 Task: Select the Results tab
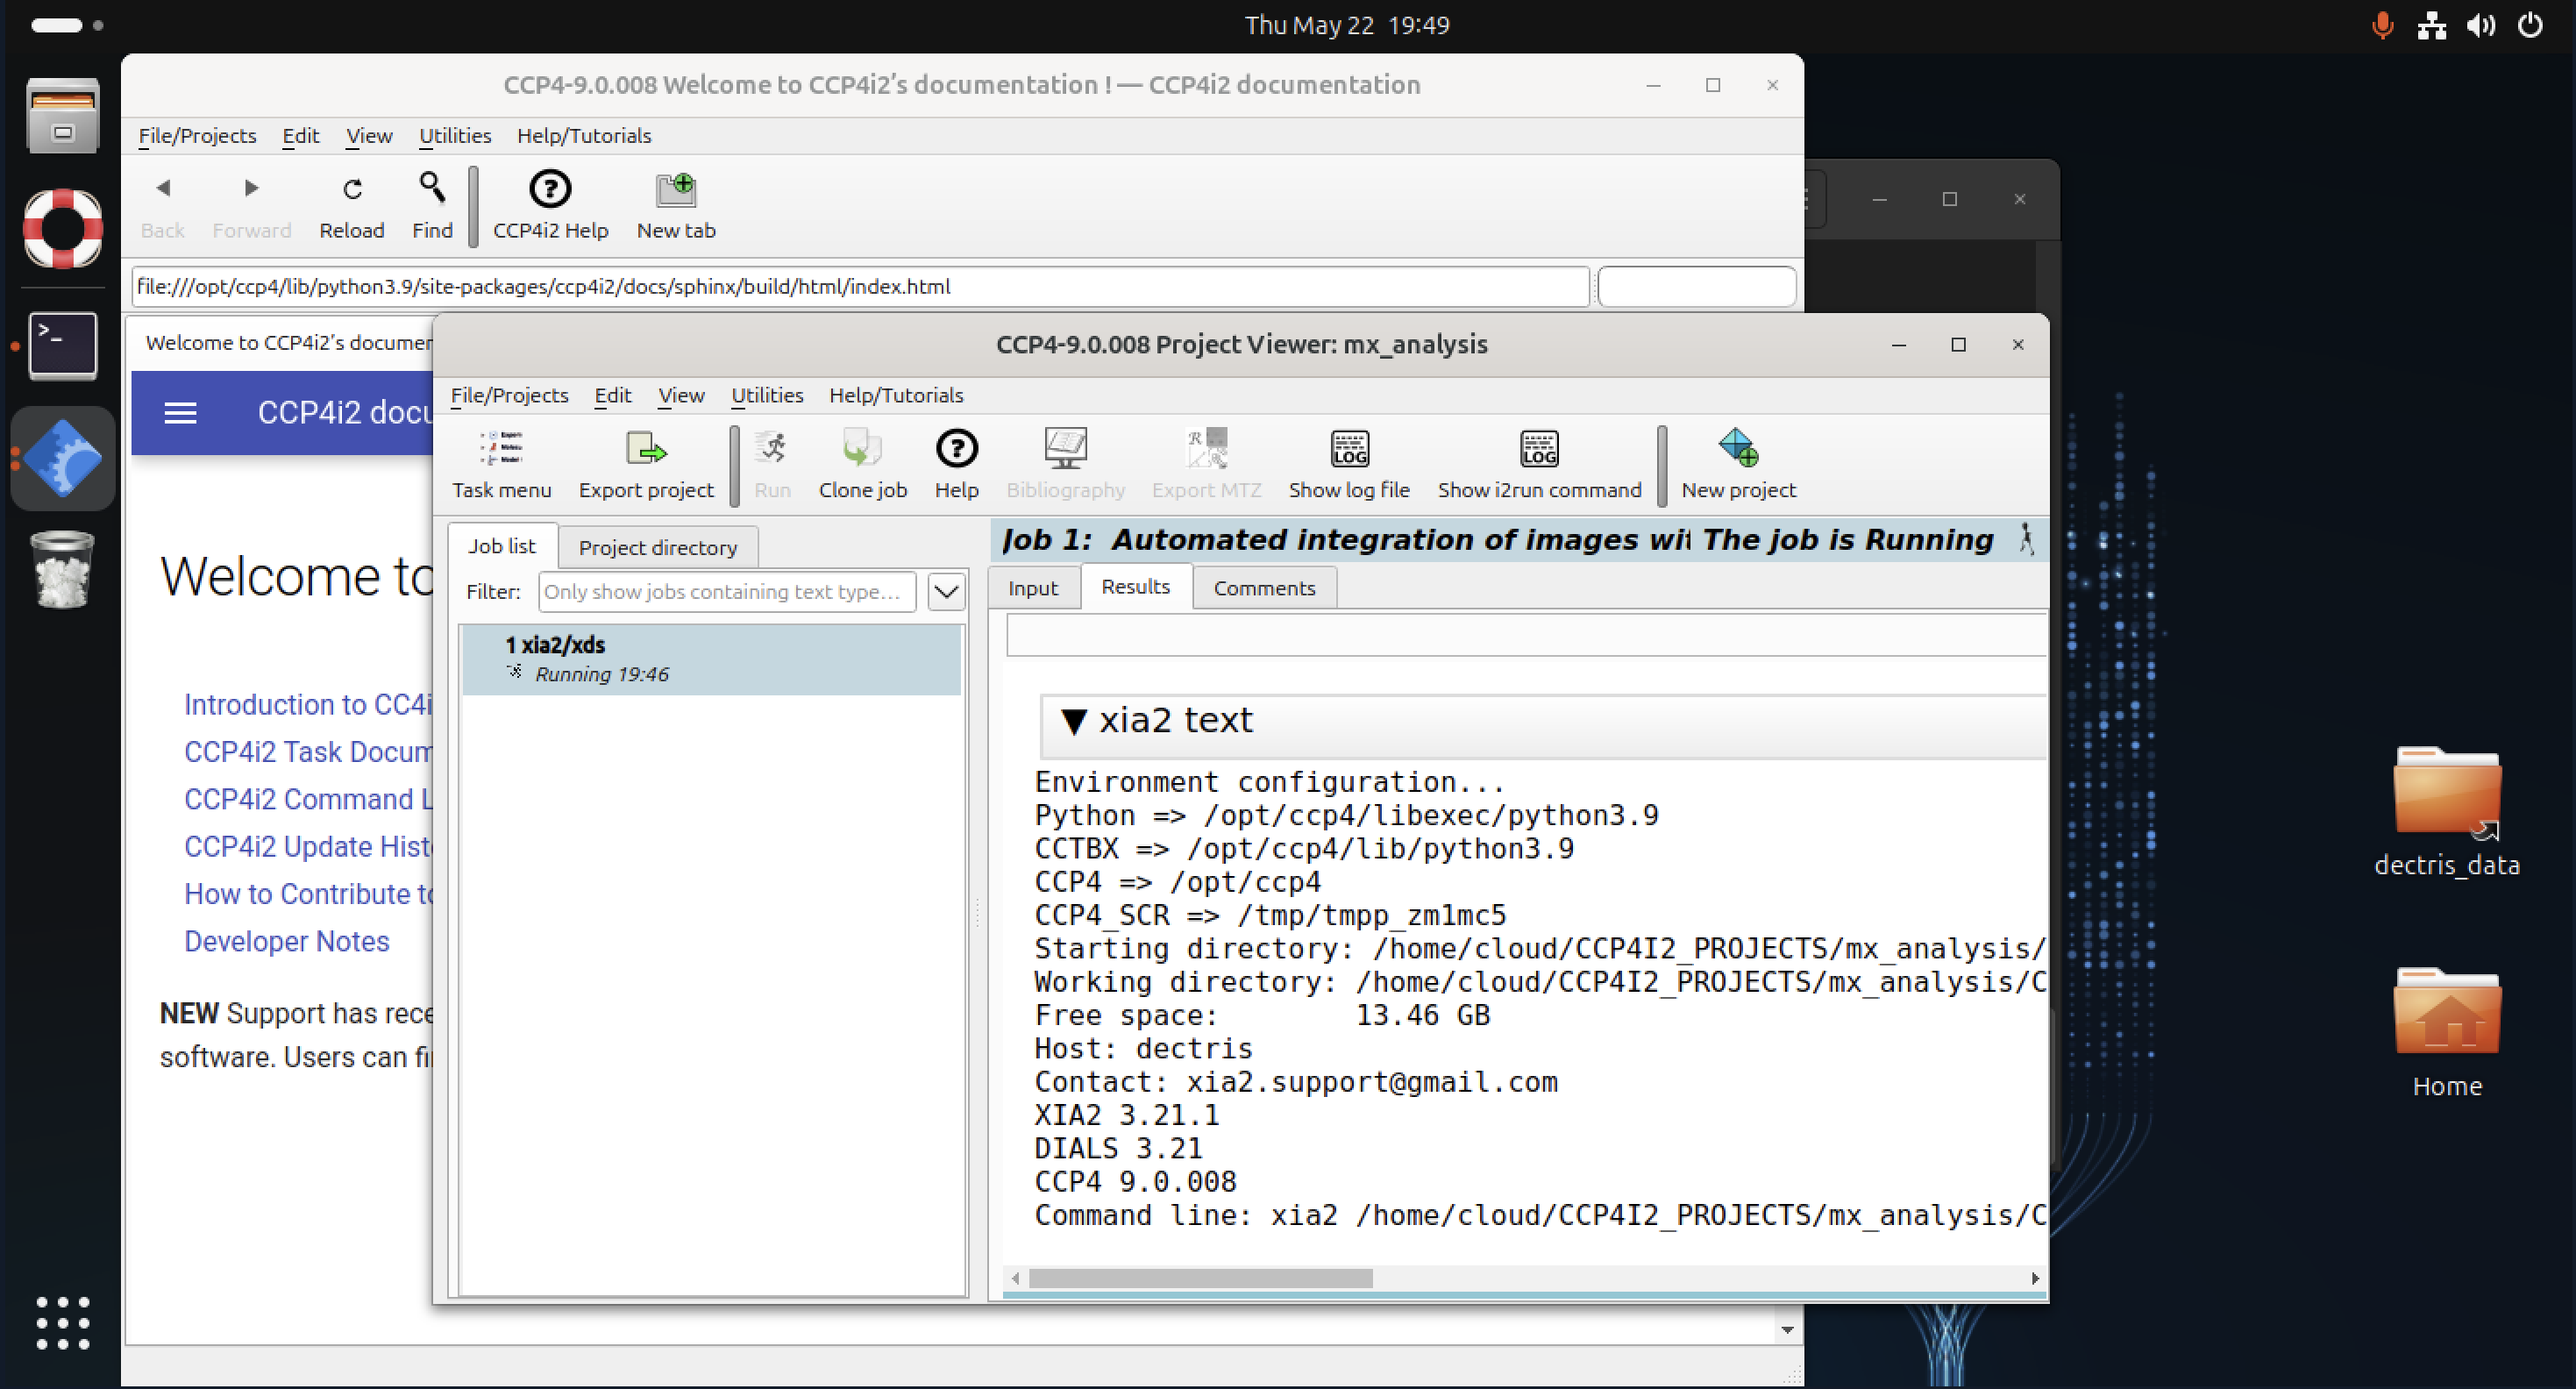click(x=1135, y=587)
